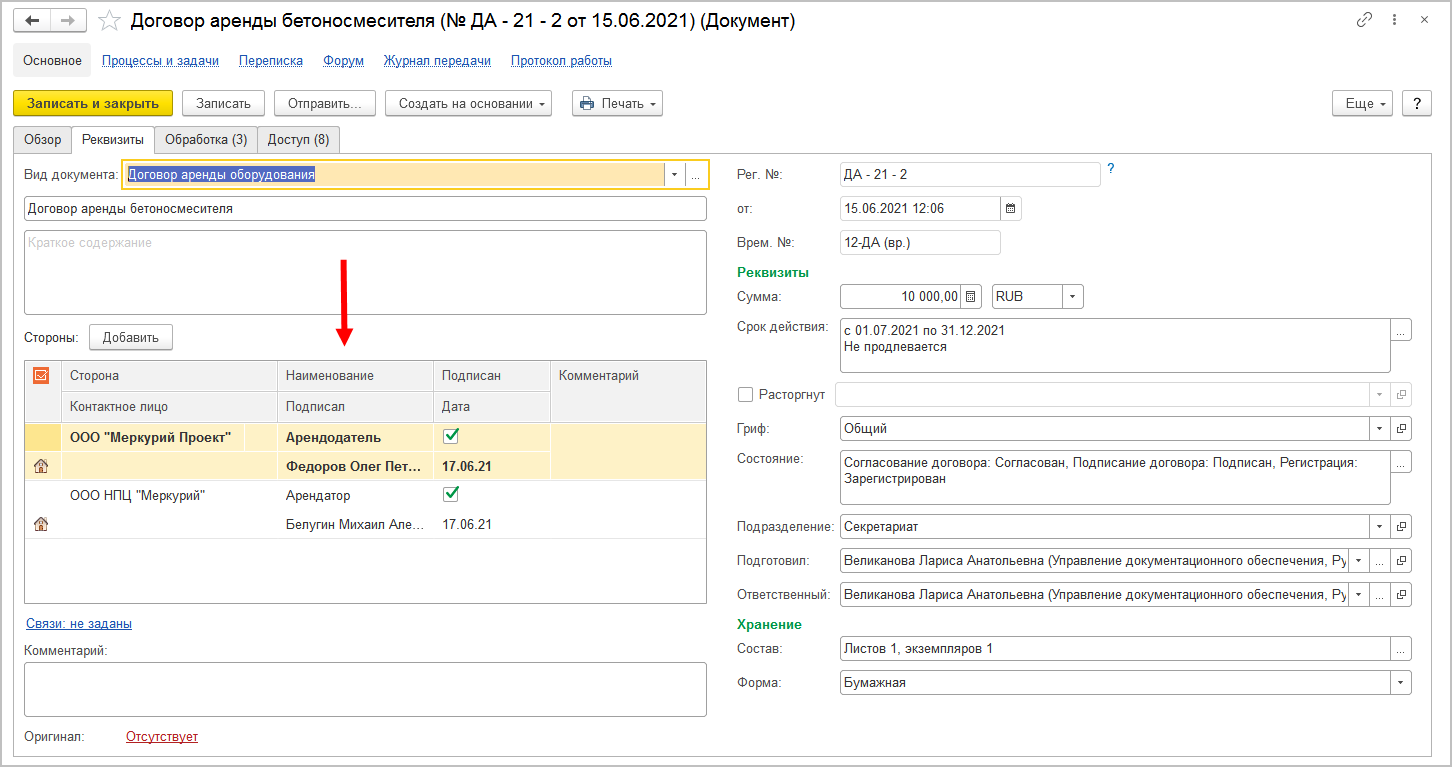Open the Журнал передачи section
The height and width of the screenshot is (767, 1452).
coord(437,61)
